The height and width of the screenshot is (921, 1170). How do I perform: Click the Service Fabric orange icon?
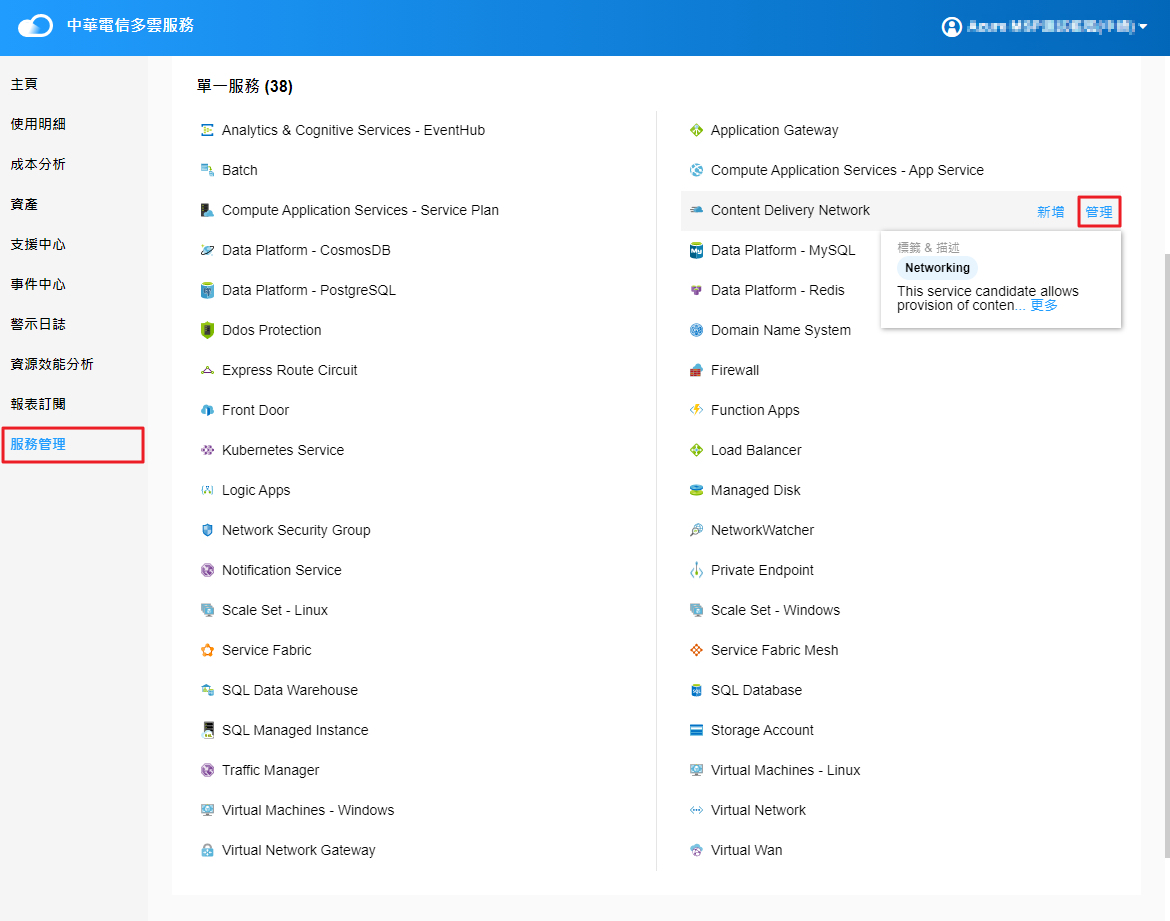tap(207, 650)
